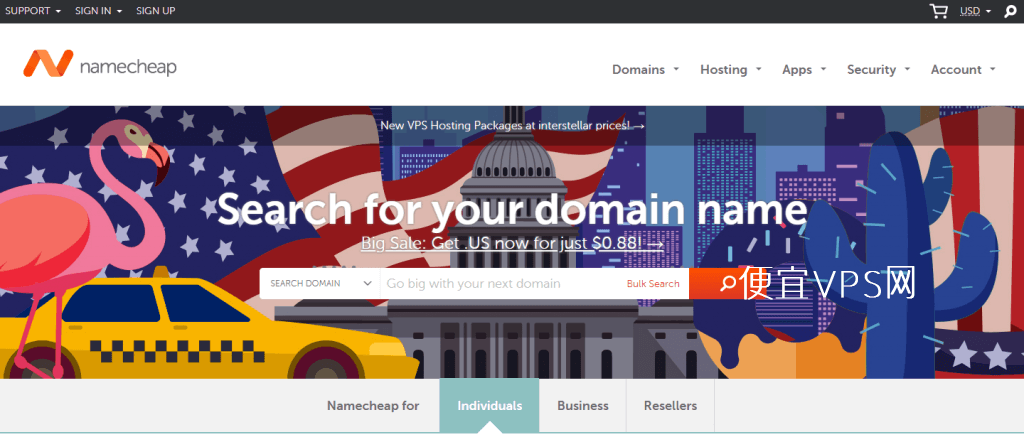Click the Bulk Search link
This screenshot has height=442, width=1024.
[x=653, y=284]
